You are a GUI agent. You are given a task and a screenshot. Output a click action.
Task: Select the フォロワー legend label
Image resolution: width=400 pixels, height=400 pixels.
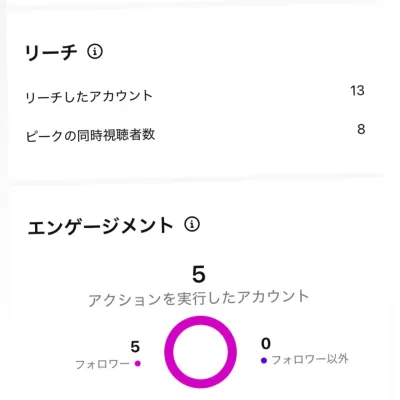pos(103,364)
